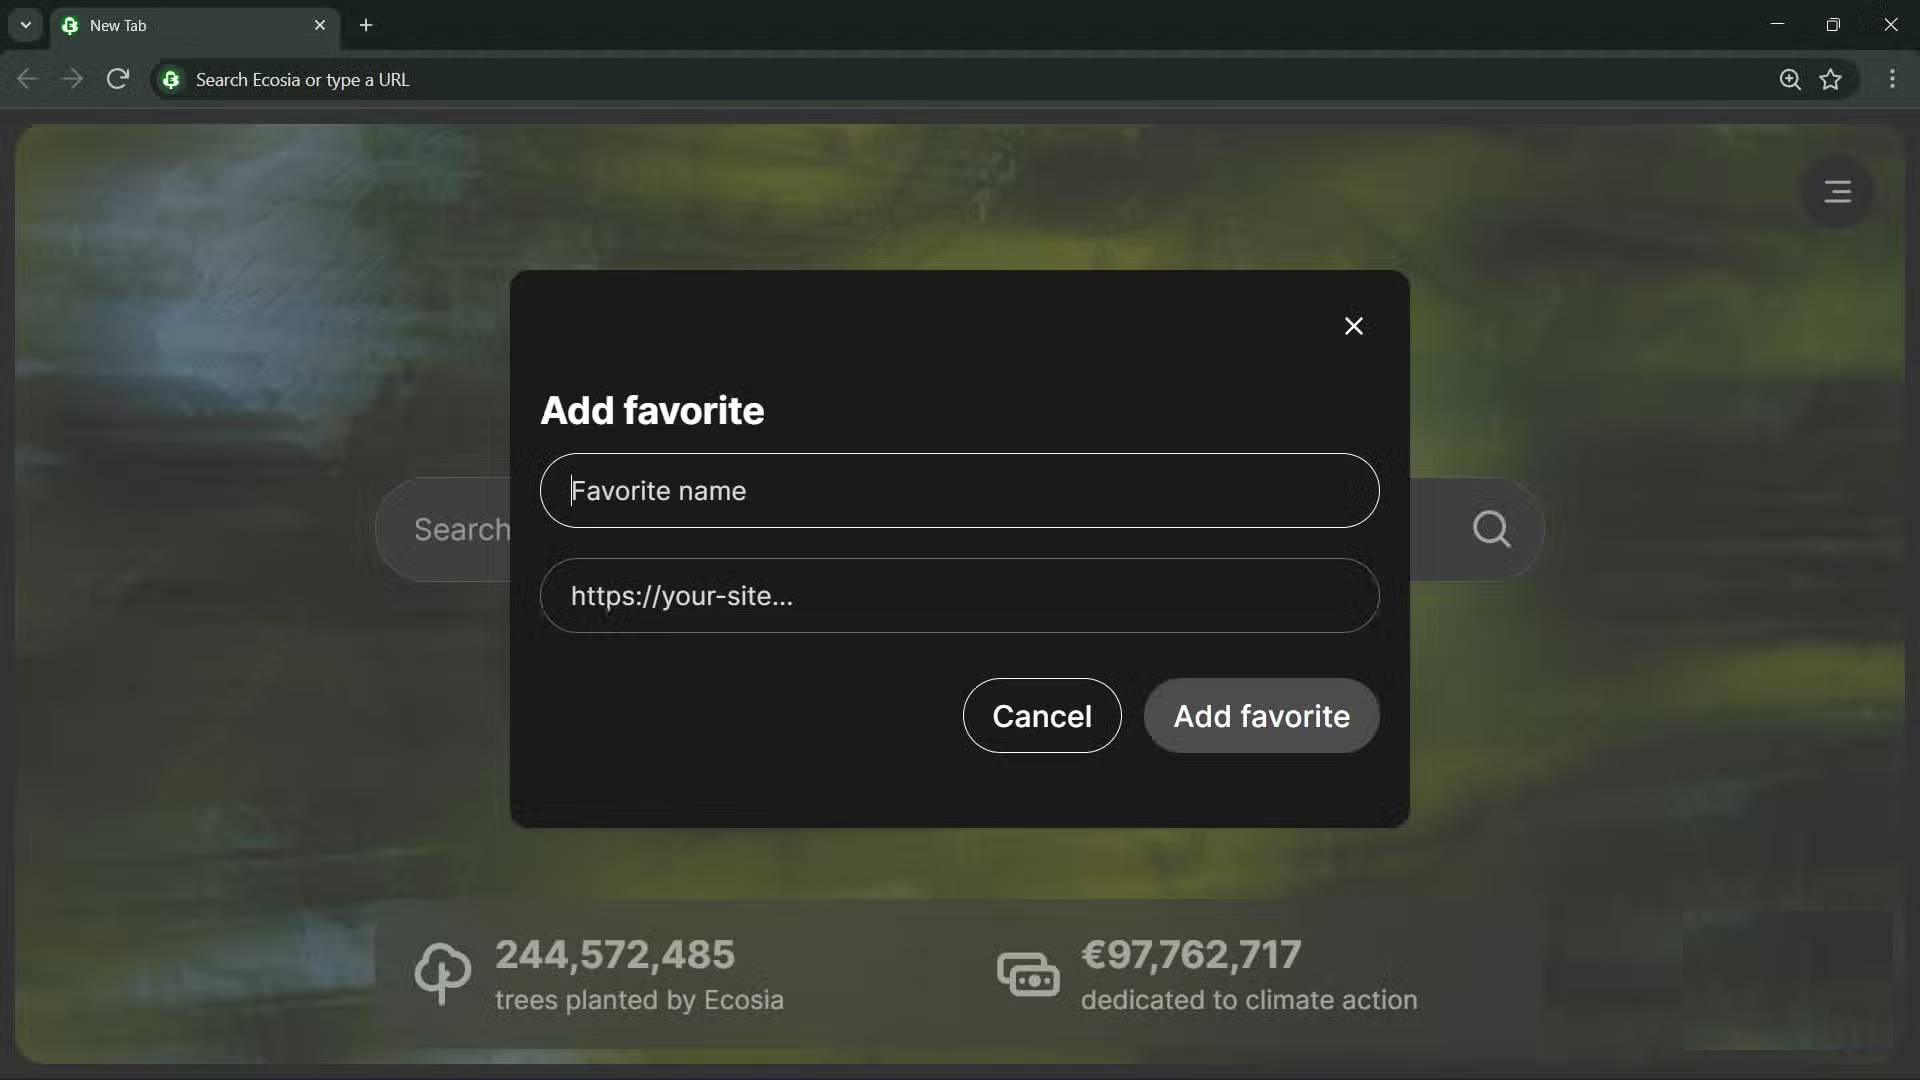
Task: Select the https://your-site URL field
Action: 958,596
